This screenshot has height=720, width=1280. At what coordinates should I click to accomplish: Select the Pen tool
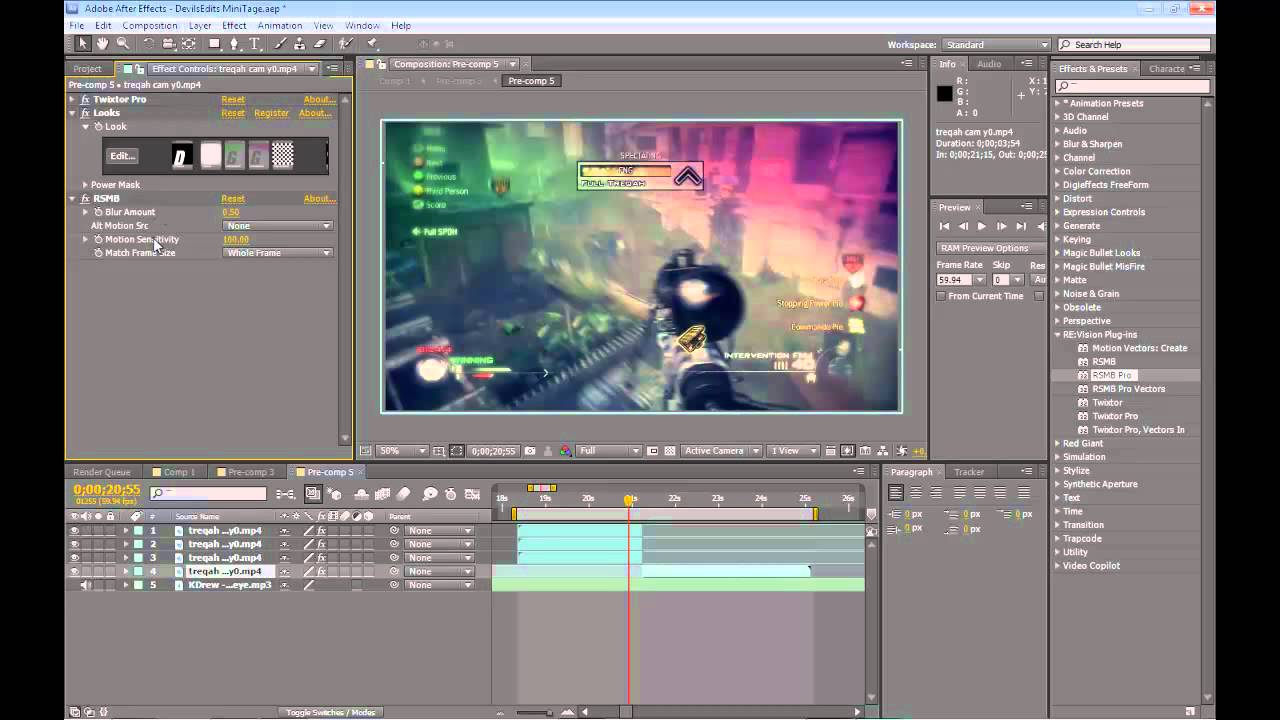click(x=234, y=44)
